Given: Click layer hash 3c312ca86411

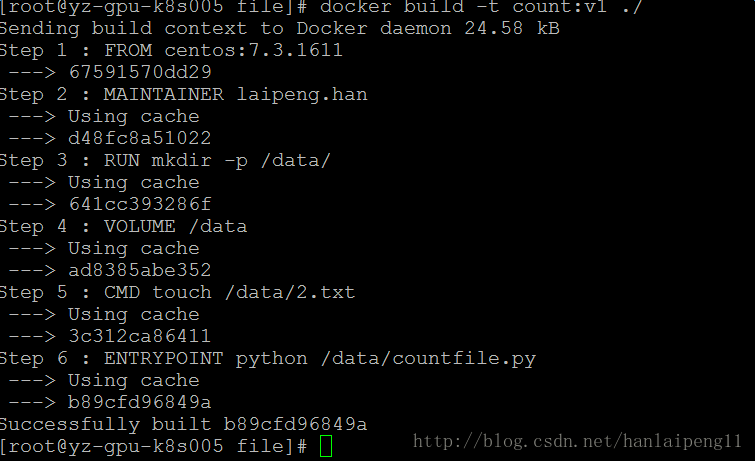Looking at the screenshot, I should click(x=140, y=336).
